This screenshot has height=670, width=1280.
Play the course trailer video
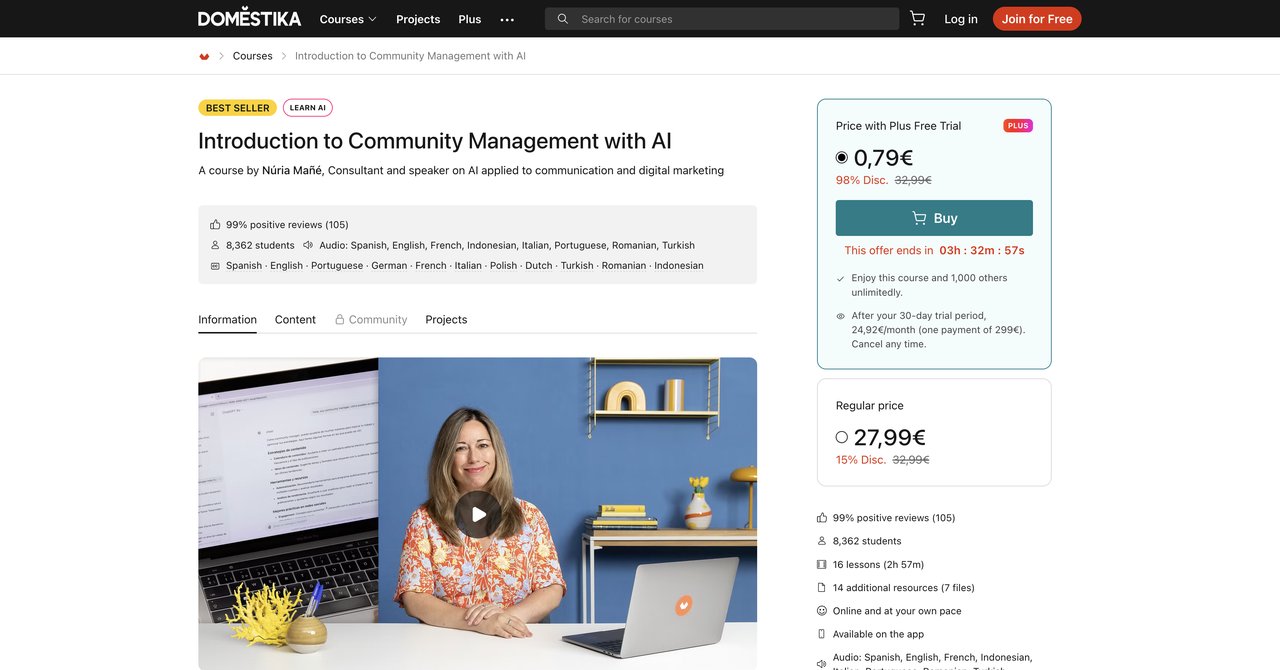[478, 514]
